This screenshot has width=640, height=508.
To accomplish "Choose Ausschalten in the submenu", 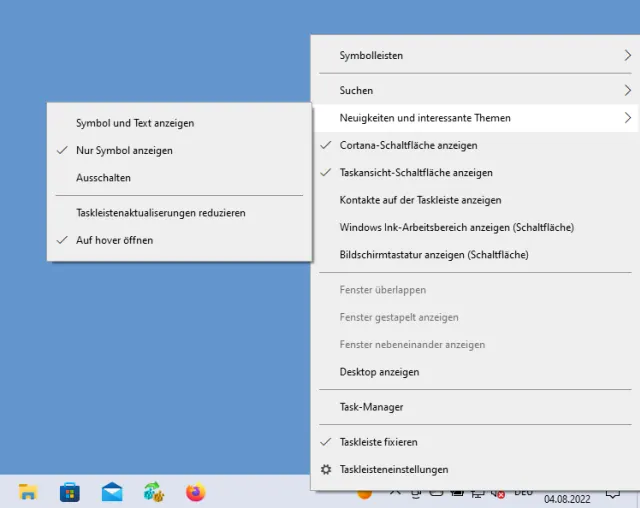I will [103, 177].
